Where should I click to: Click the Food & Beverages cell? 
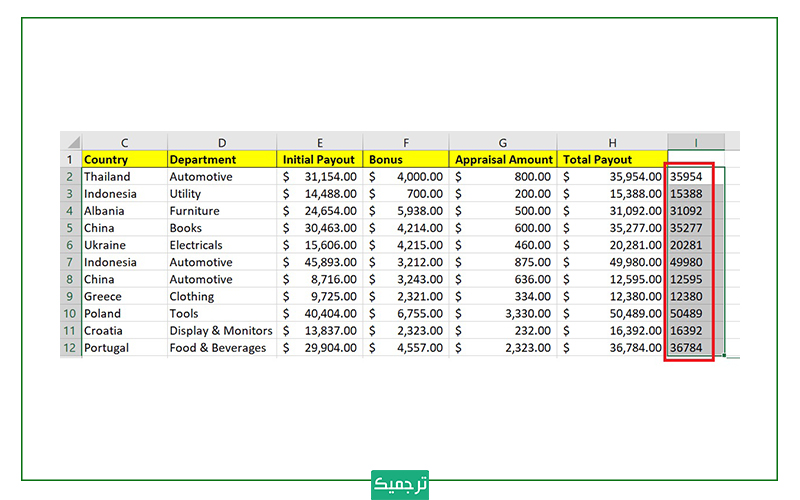(x=222, y=348)
